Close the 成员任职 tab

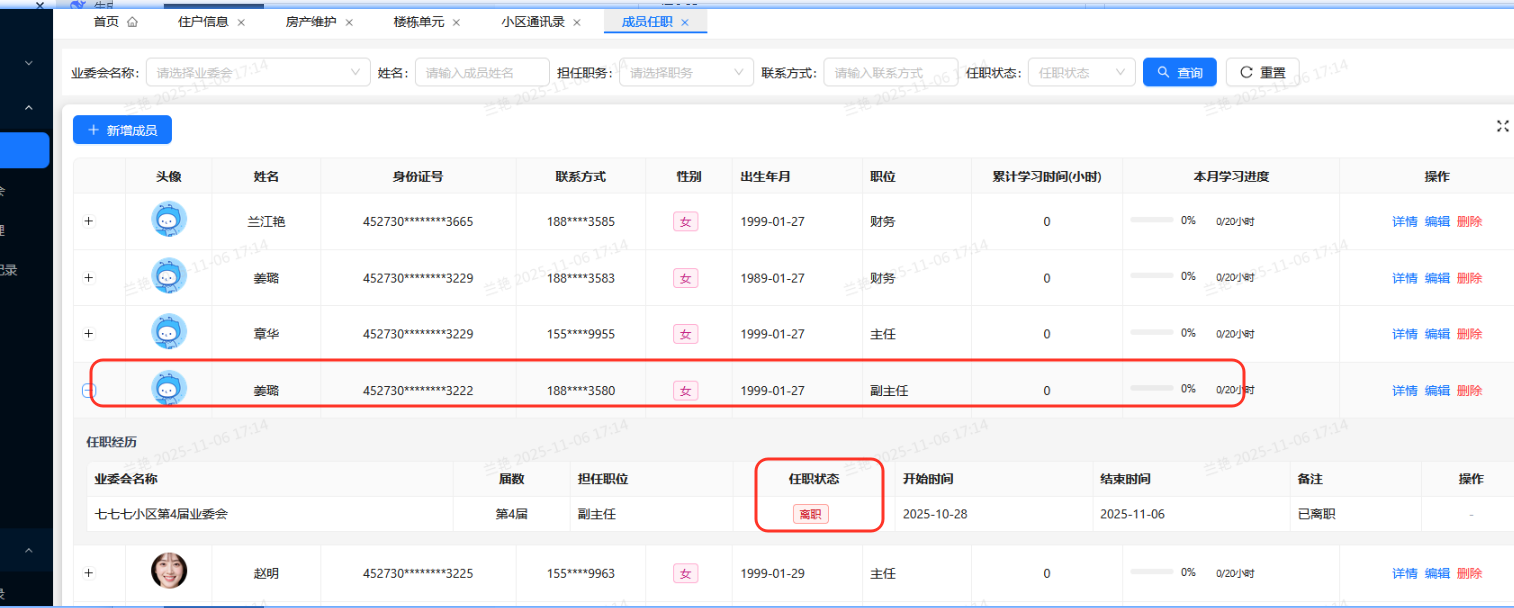(x=685, y=22)
